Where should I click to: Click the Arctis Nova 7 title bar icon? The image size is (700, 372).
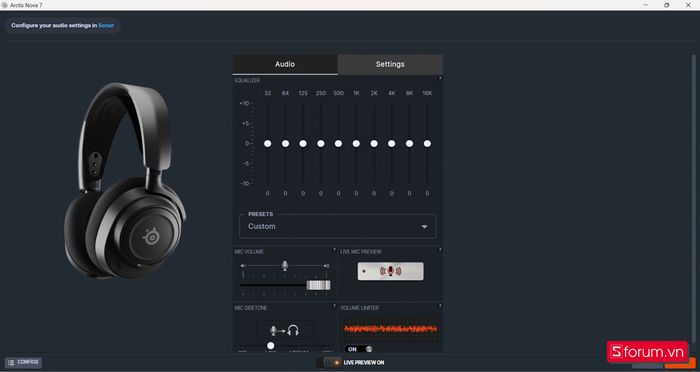point(4,5)
